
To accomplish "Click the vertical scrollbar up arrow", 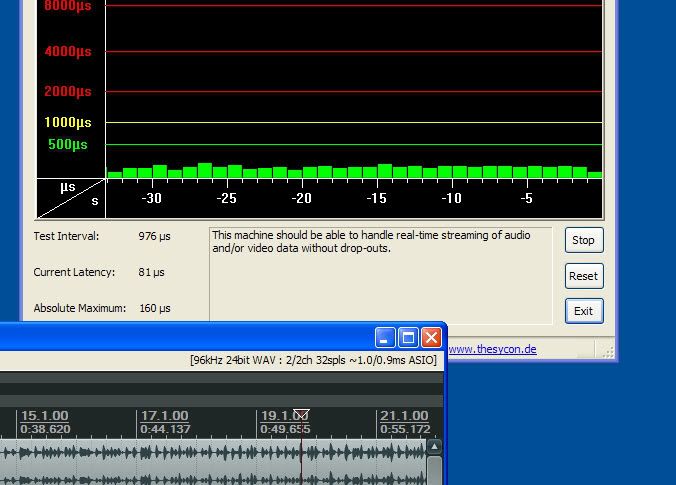I will pos(434,447).
